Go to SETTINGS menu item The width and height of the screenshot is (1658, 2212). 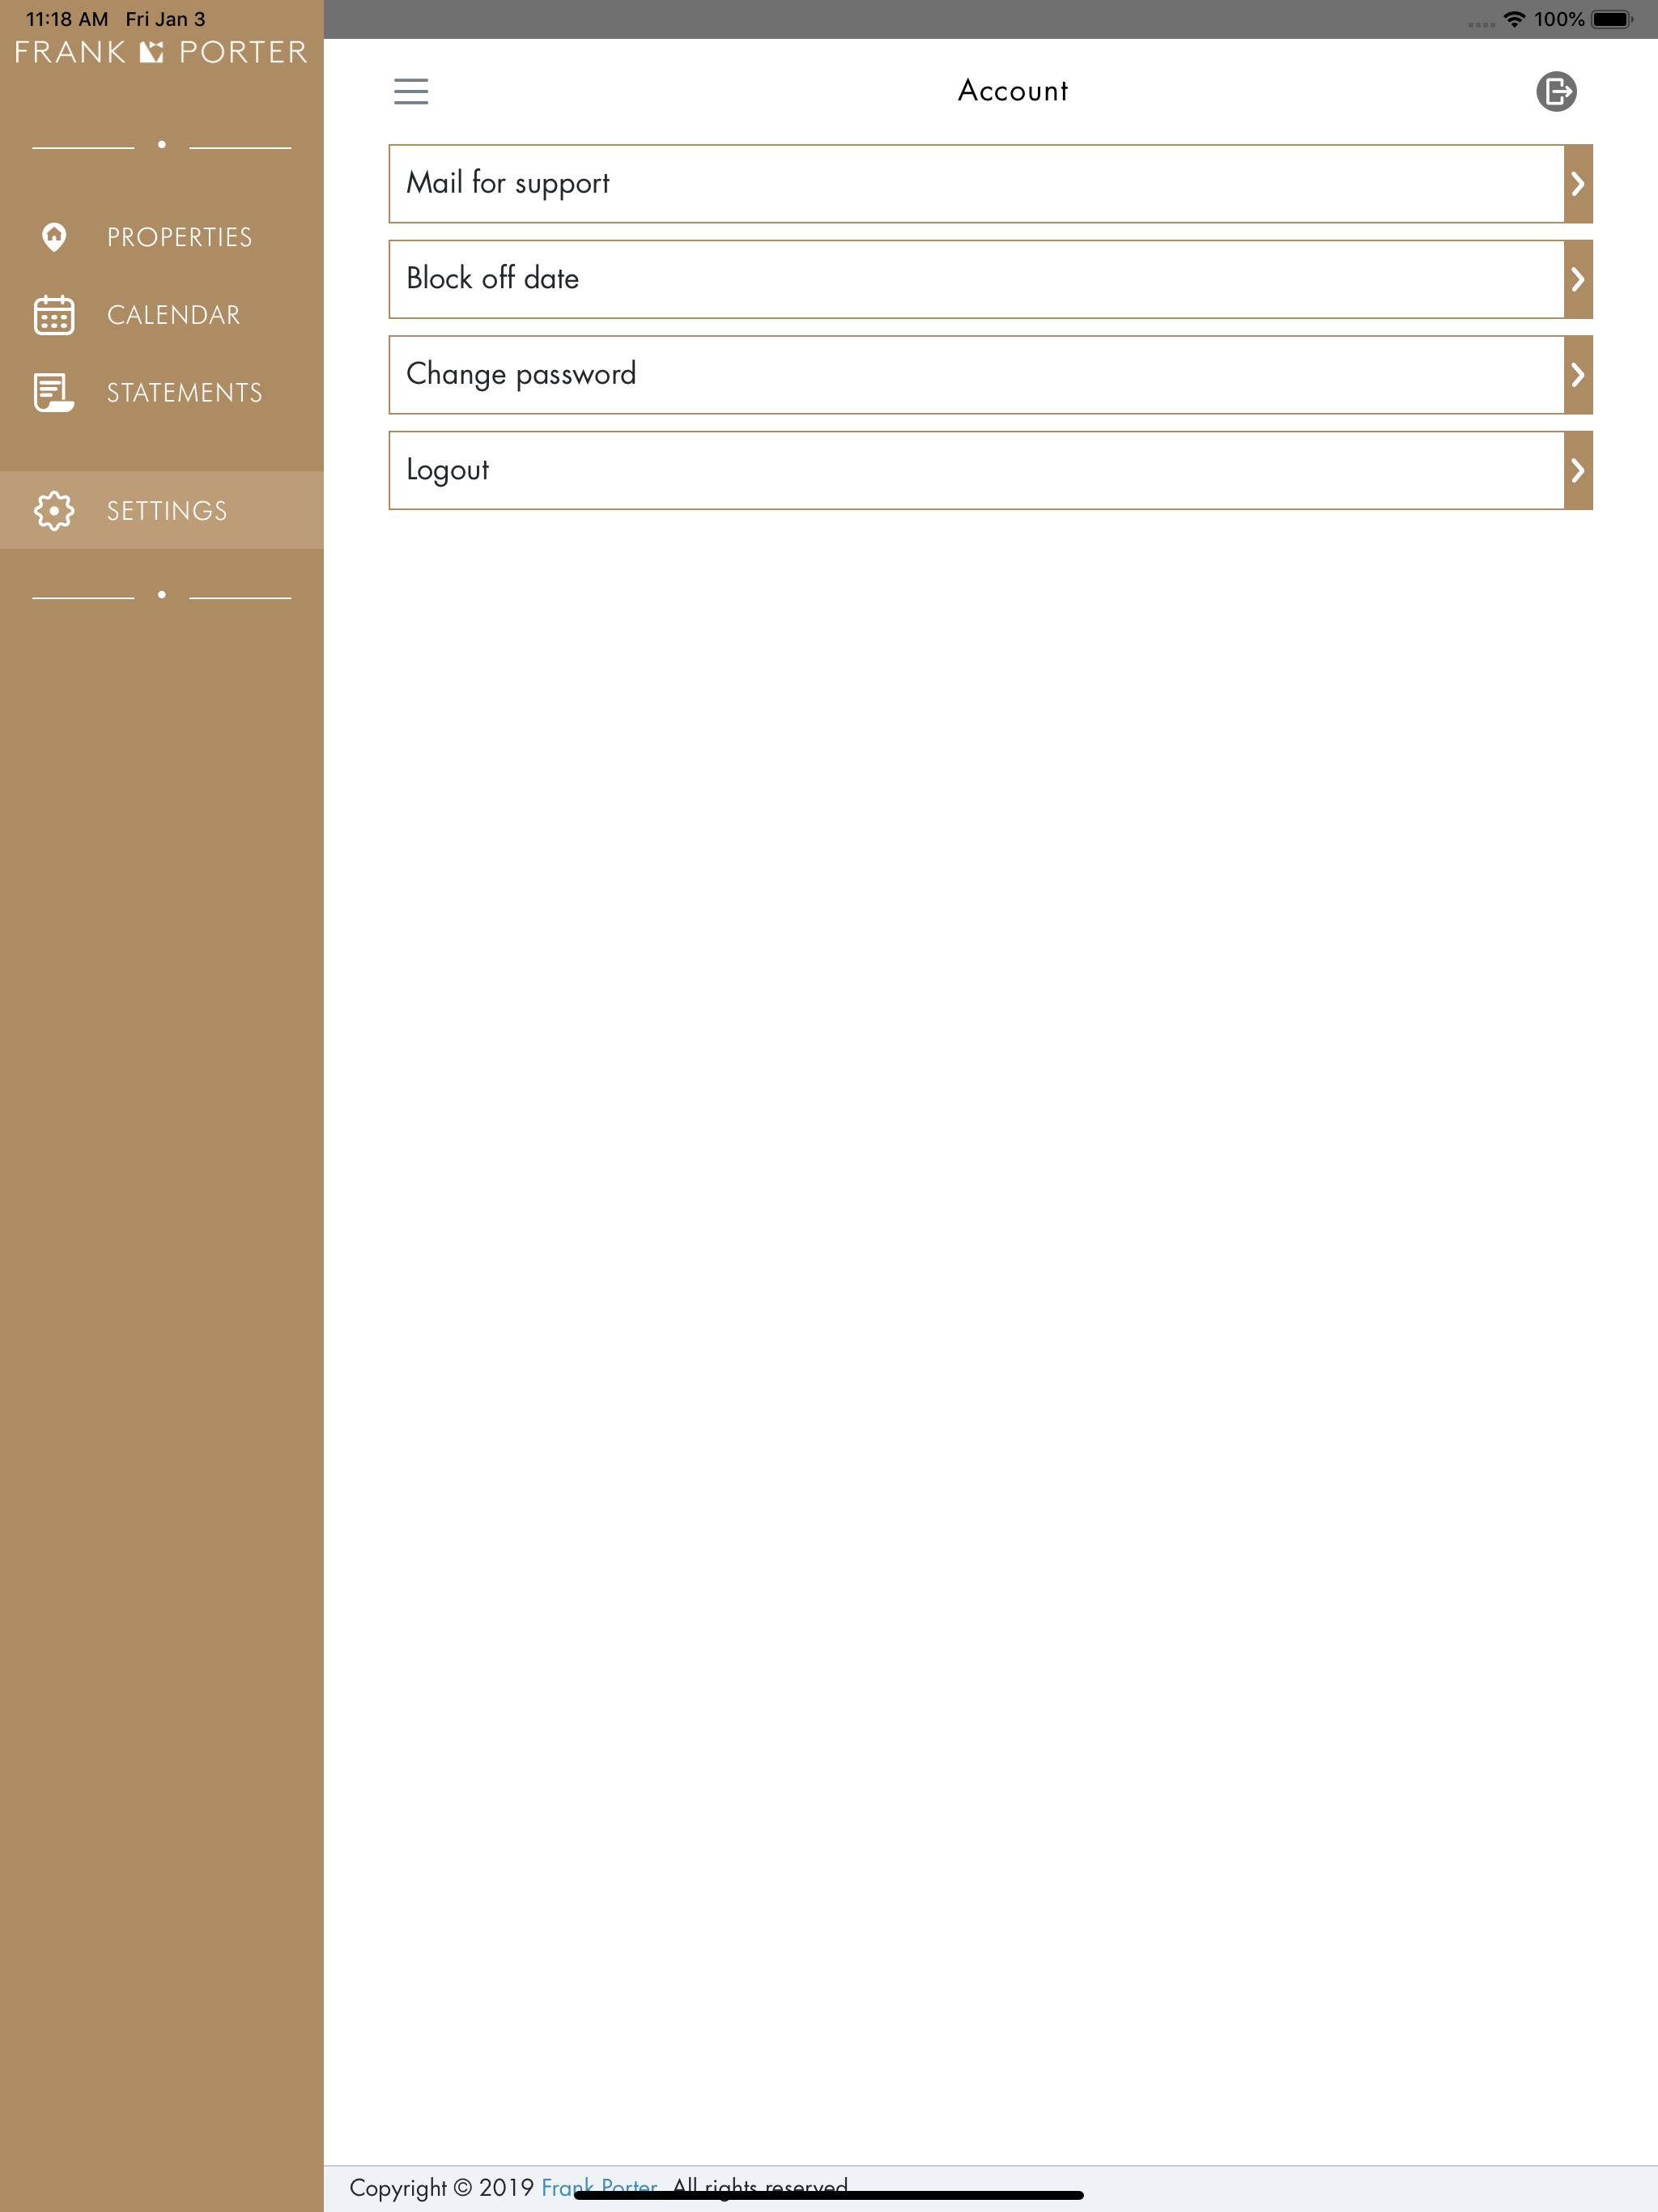(162, 510)
